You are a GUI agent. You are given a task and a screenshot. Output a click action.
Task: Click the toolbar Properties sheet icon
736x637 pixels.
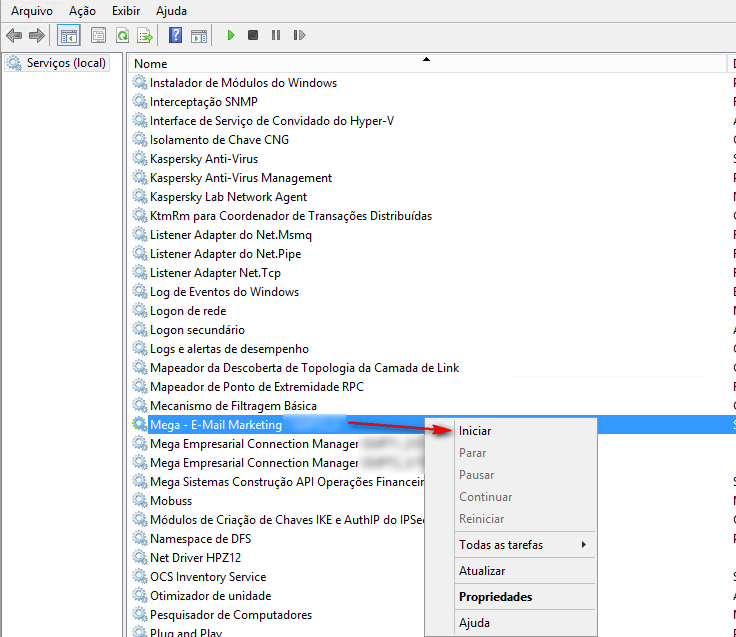[x=98, y=36]
